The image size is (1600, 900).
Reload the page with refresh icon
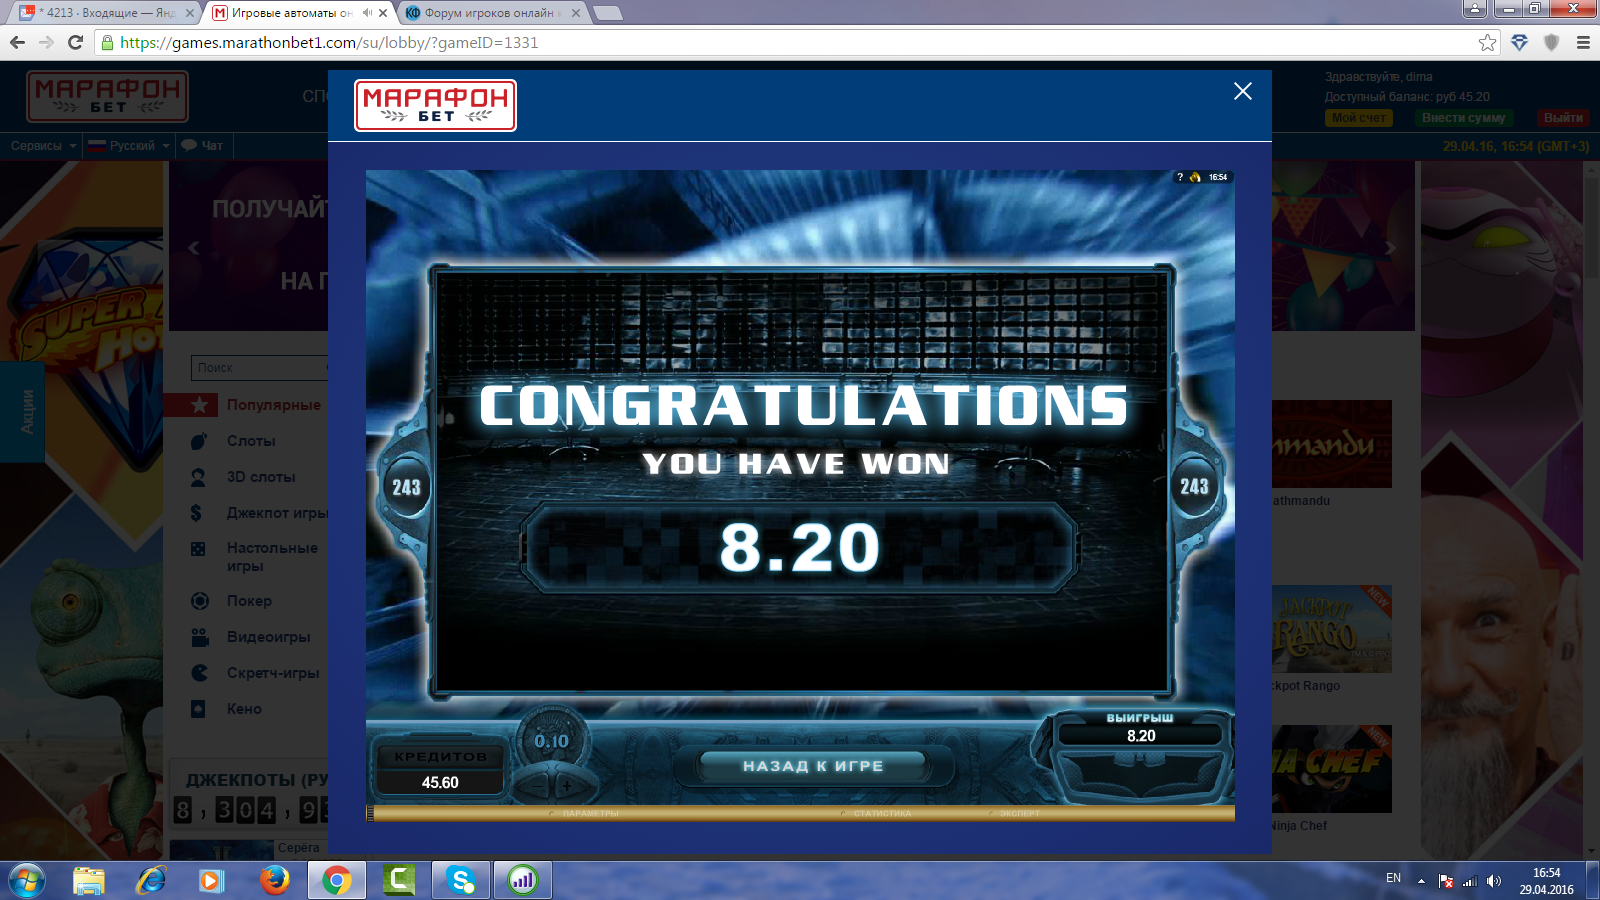click(x=75, y=42)
